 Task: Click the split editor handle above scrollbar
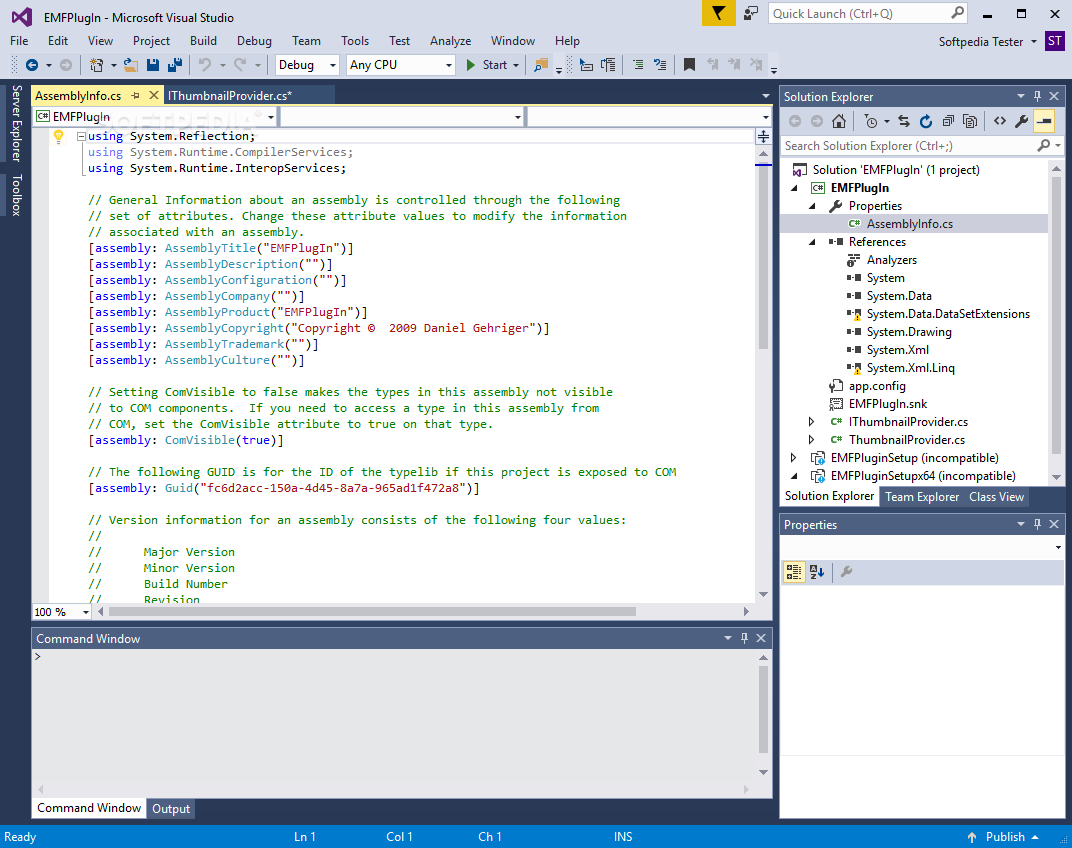pyautogui.click(x=764, y=137)
